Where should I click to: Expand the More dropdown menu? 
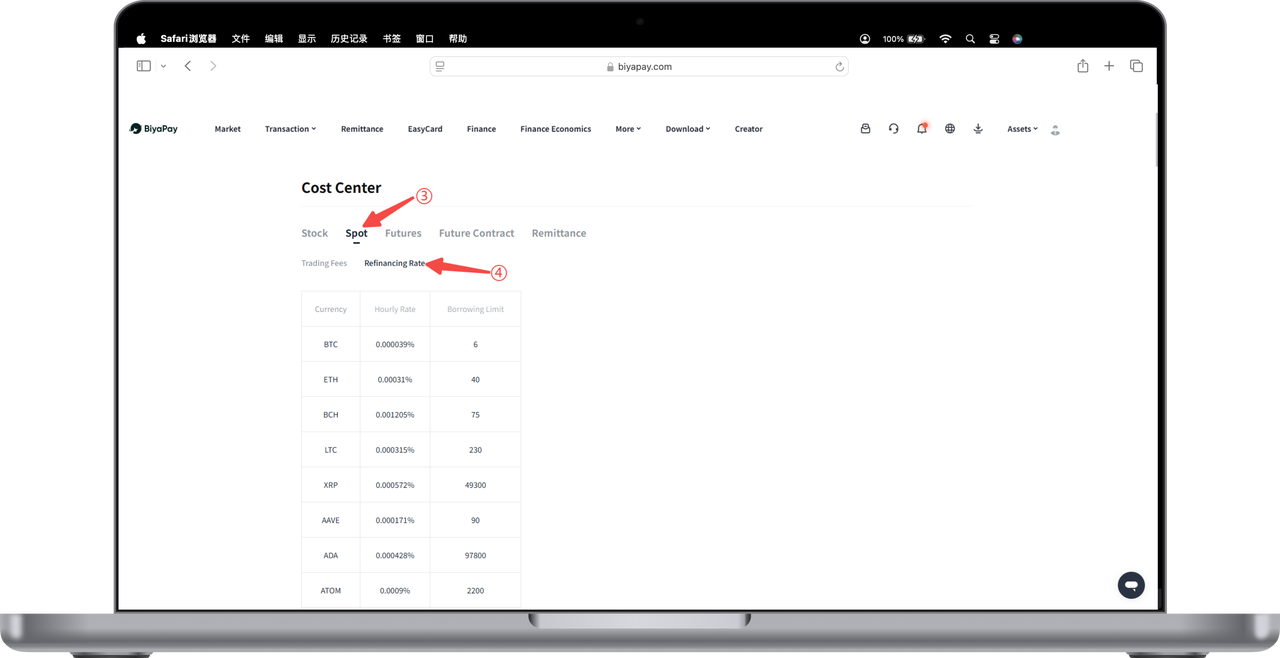point(628,129)
